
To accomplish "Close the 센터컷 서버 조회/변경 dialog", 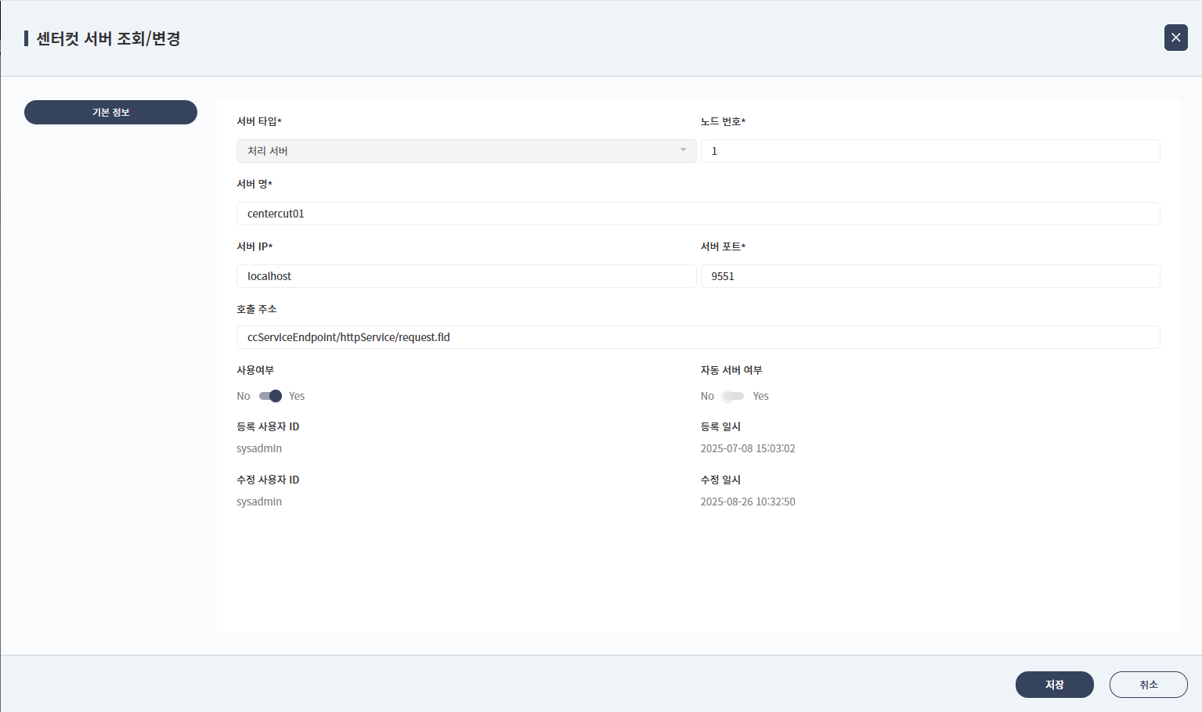I will pos(1175,37).
